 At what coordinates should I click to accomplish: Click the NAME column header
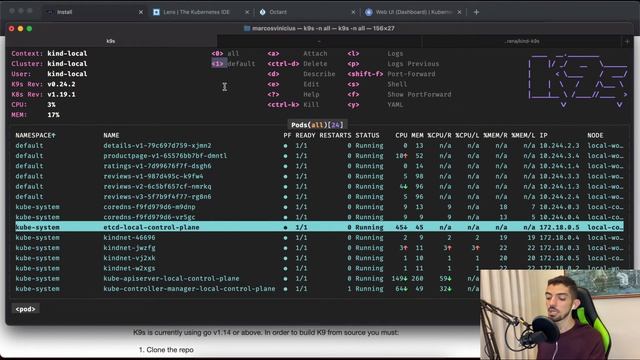(x=111, y=135)
